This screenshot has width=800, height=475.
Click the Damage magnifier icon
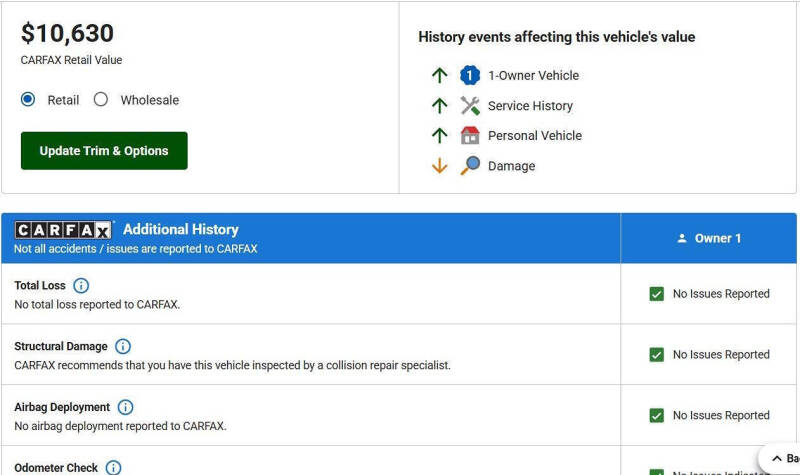470,165
